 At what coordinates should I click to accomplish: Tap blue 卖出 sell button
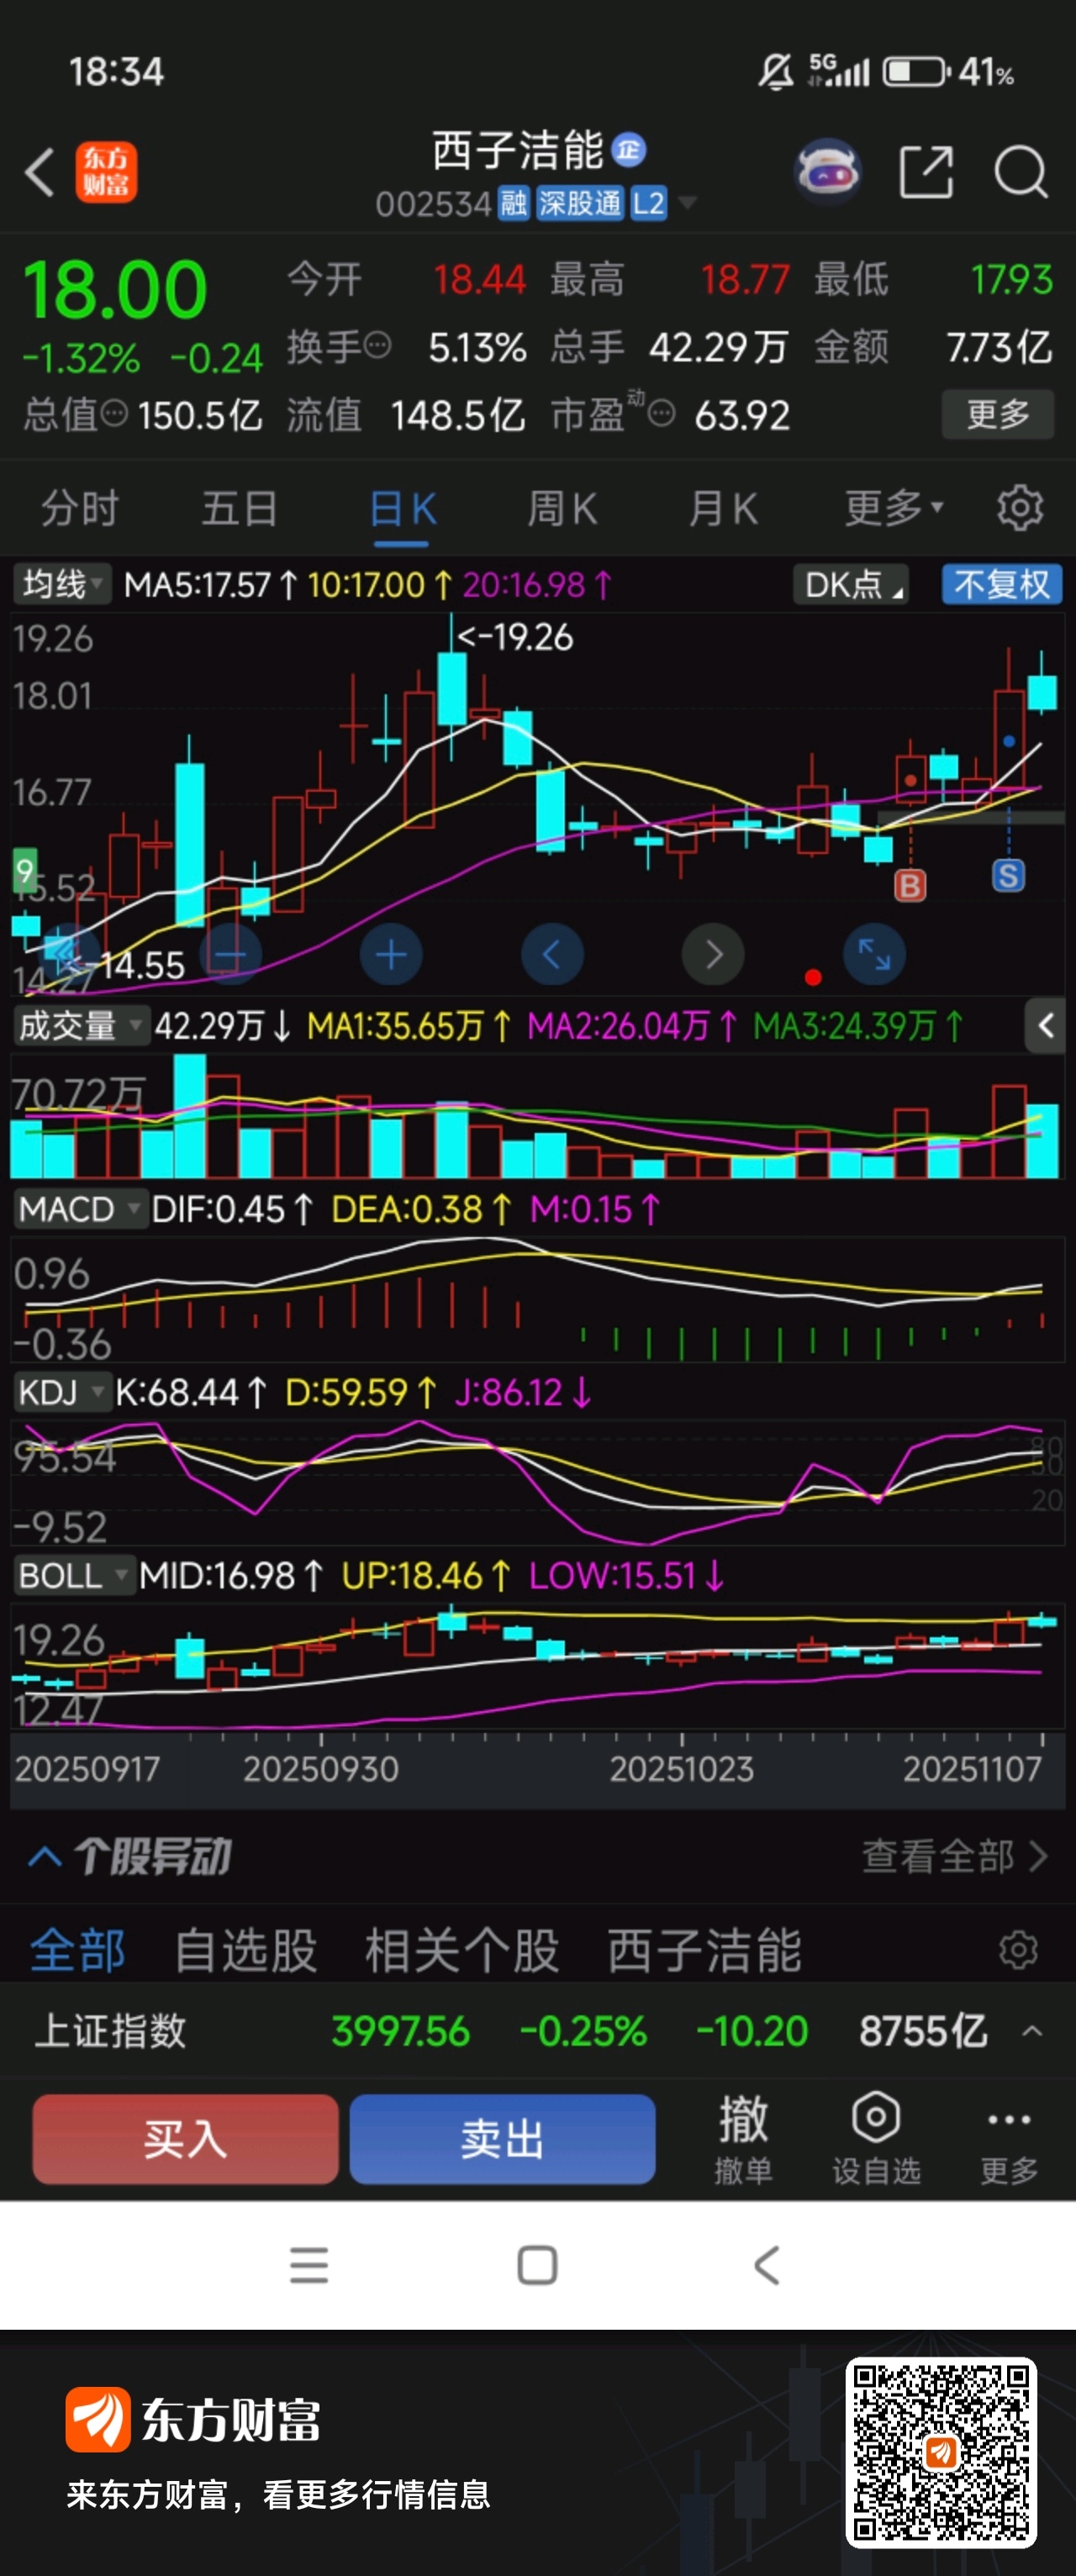click(502, 2138)
